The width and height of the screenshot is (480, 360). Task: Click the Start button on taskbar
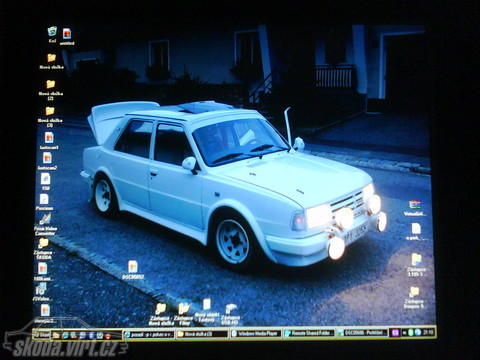coord(42,335)
